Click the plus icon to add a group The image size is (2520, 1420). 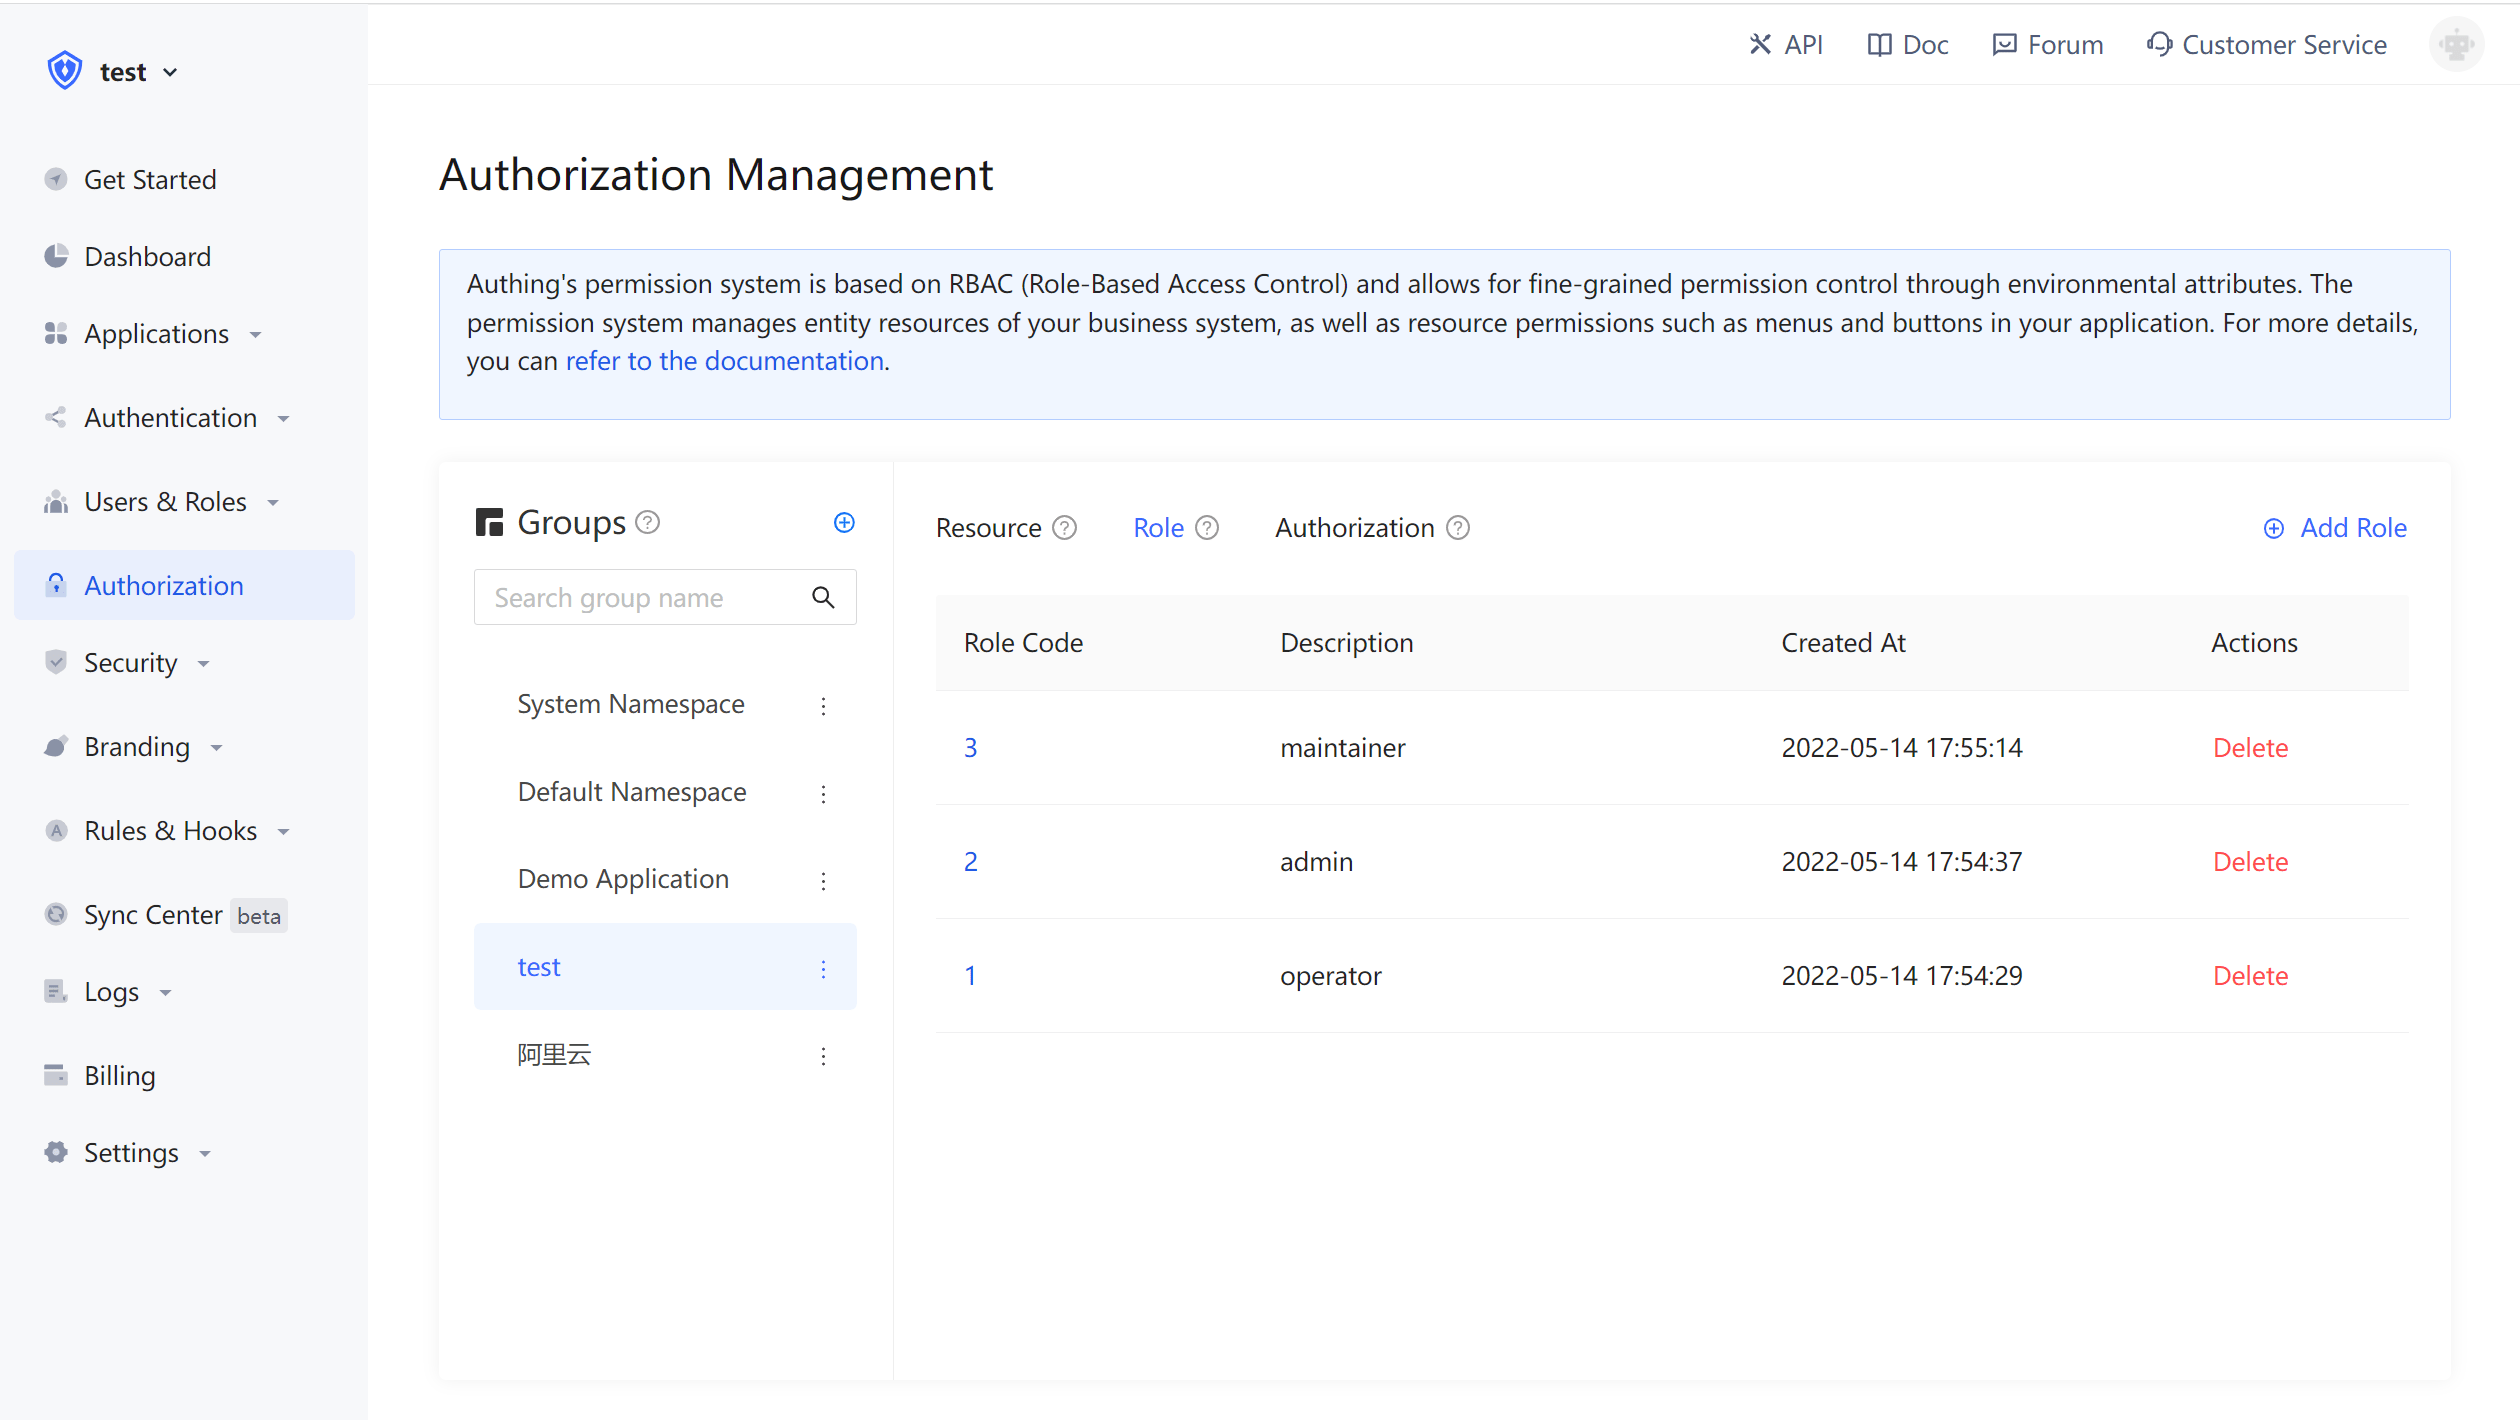pos(845,522)
